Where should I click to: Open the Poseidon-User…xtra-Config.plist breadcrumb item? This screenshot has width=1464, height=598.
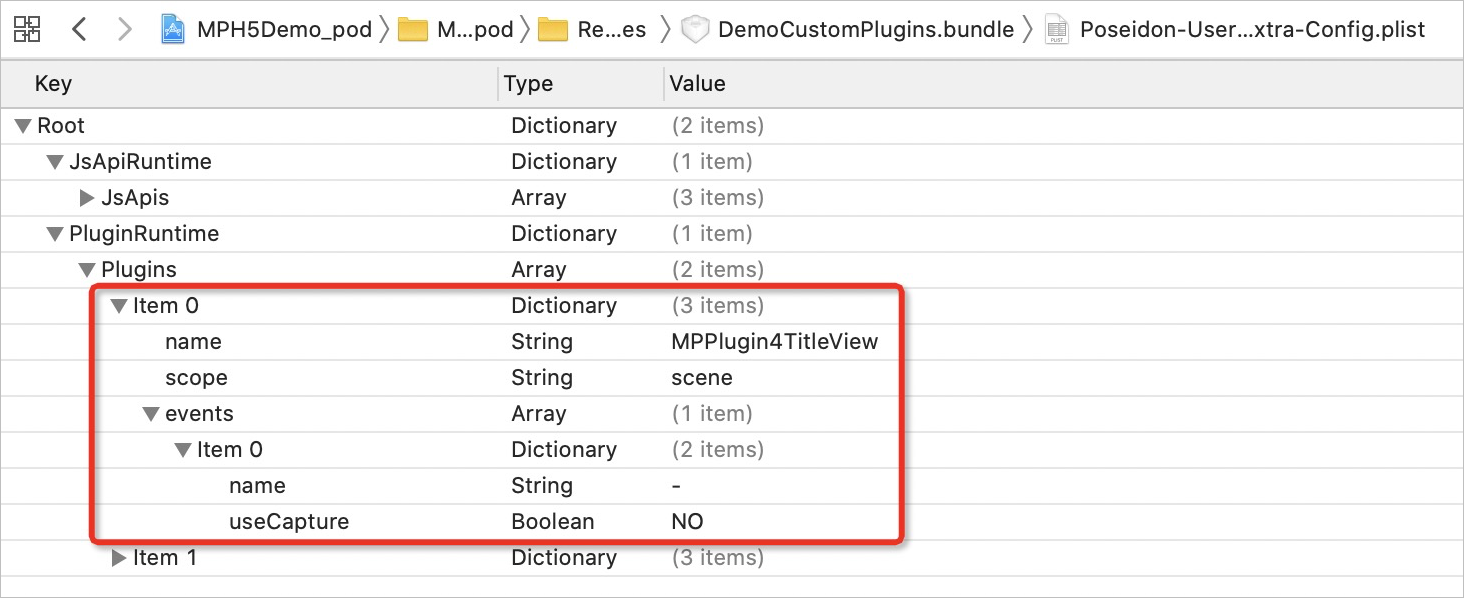(1252, 30)
